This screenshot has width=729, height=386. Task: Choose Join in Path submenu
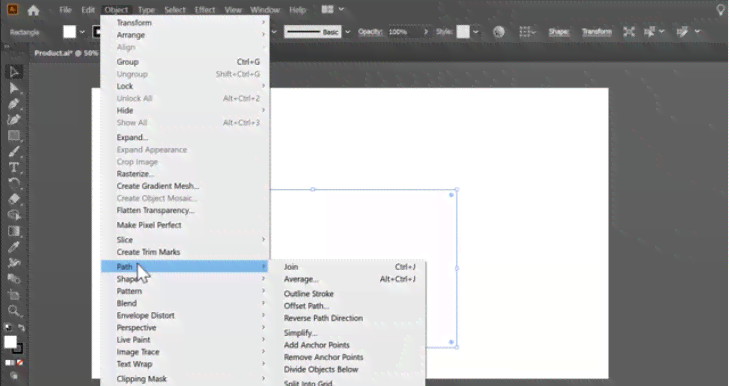(348, 267)
